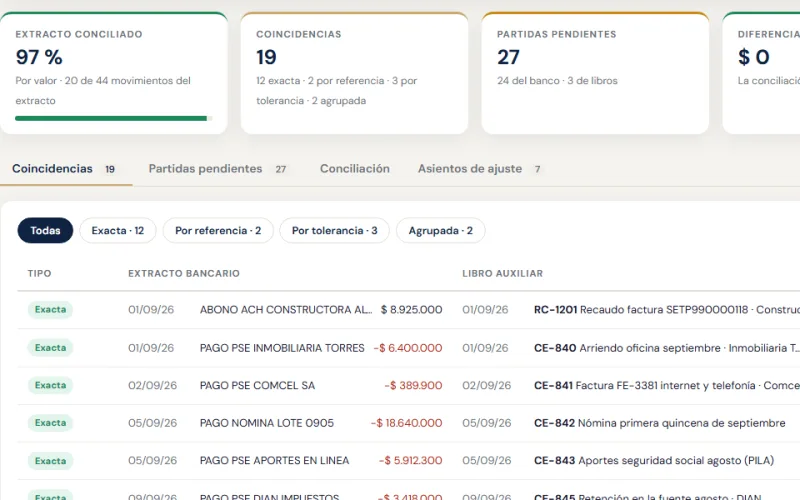Click Exacta badge on COMCEL SA row
800x500 pixels.
click(50, 385)
